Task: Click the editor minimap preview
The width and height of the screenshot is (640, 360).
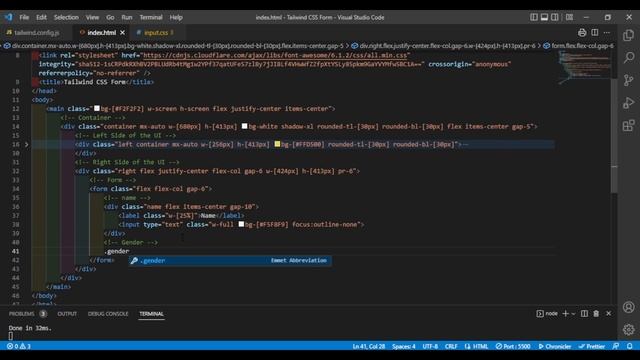Action: (x=584, y=67)
